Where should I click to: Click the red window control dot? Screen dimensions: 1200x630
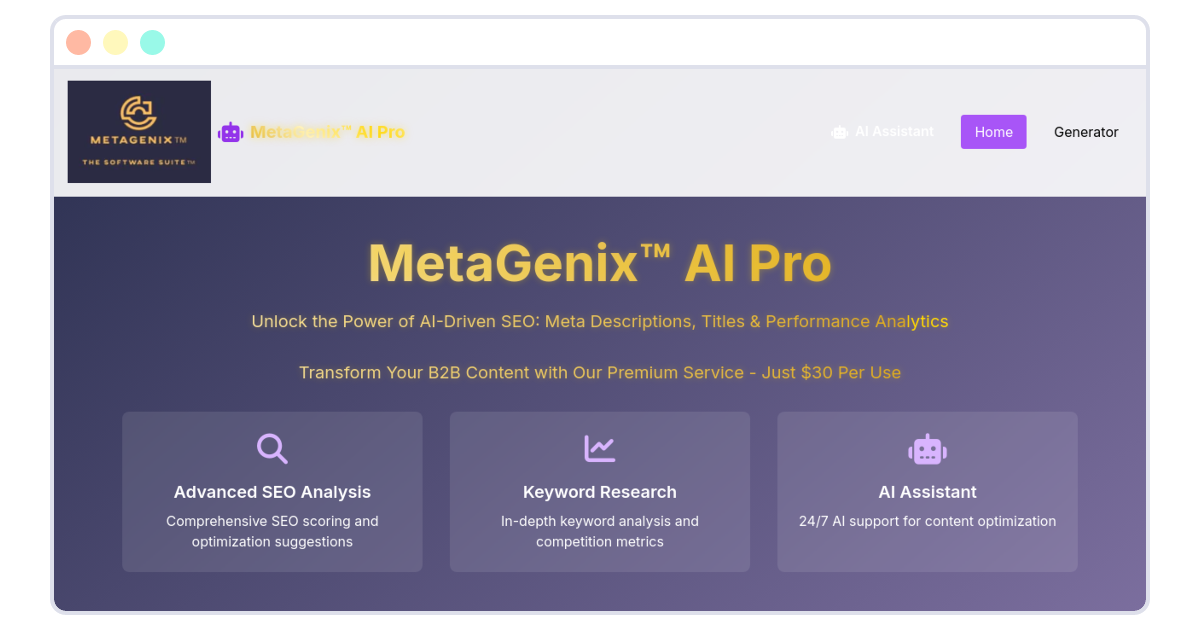coord(78,43)
